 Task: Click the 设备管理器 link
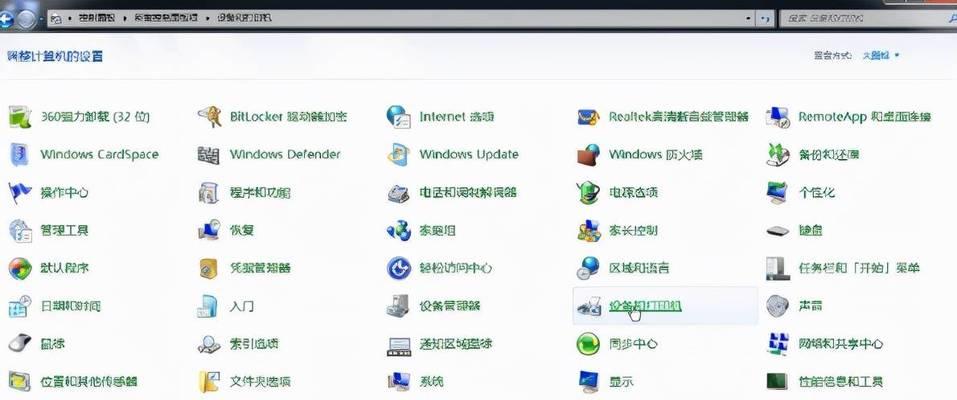pyautogui.click(x=450, y=306)
